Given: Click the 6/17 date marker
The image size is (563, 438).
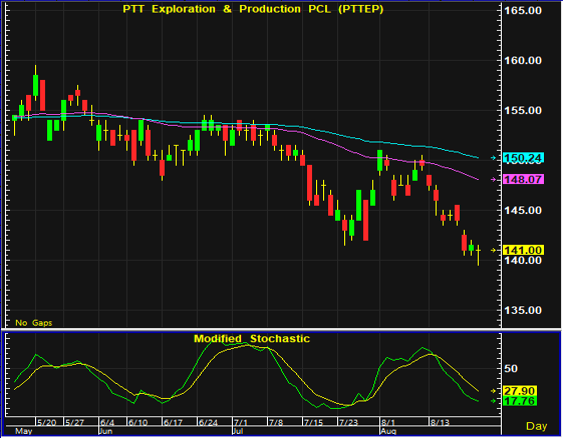Looking at the screenshot, I should (173, 422).
